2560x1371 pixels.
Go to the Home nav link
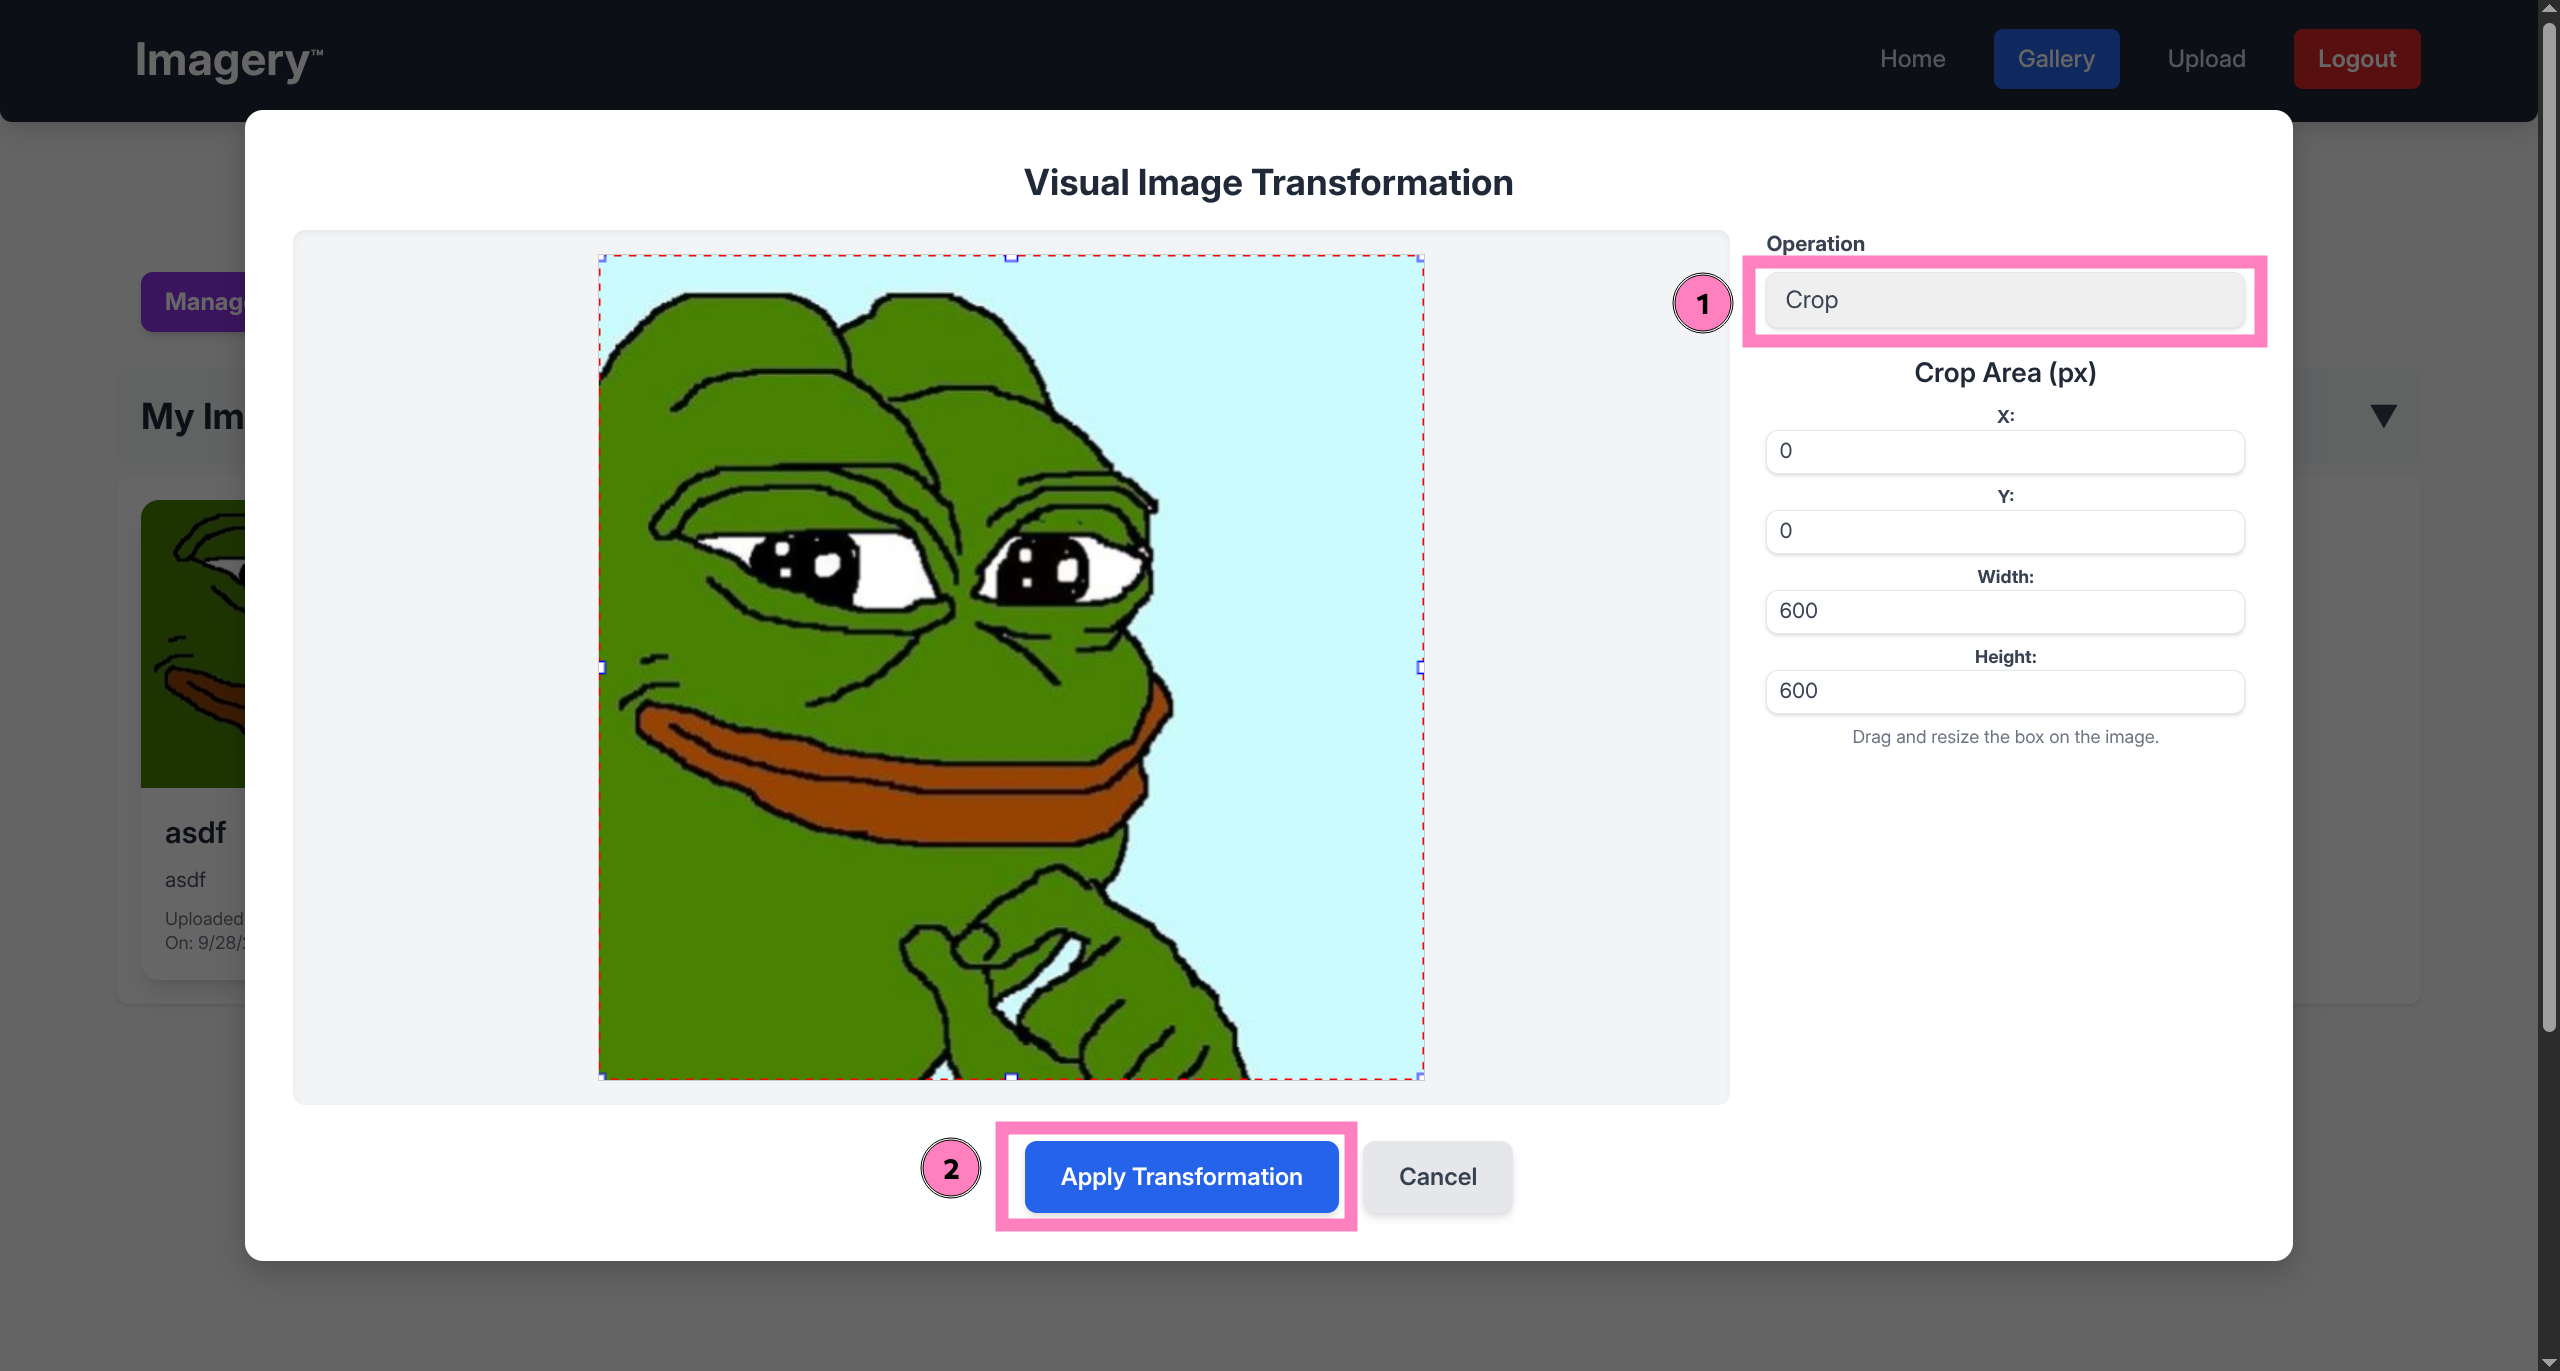(1912, 59)
